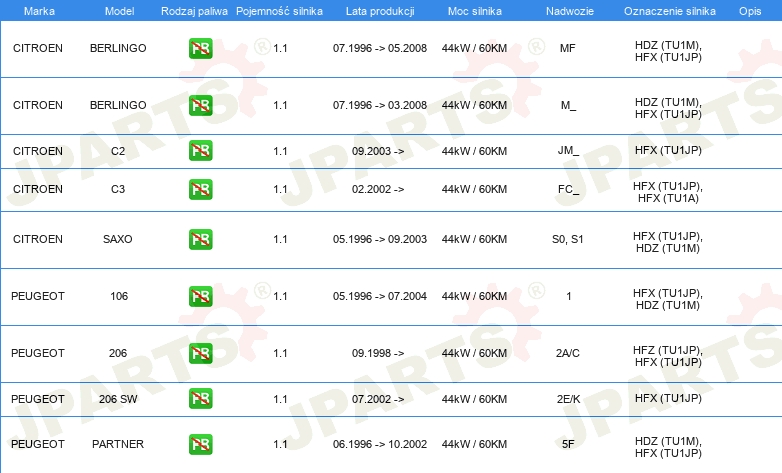The width and height of the screenshot is (782, 473).
Task: Click the 05.1996 -> 07.2004 production years cell
Action: [x=380, y=296]
